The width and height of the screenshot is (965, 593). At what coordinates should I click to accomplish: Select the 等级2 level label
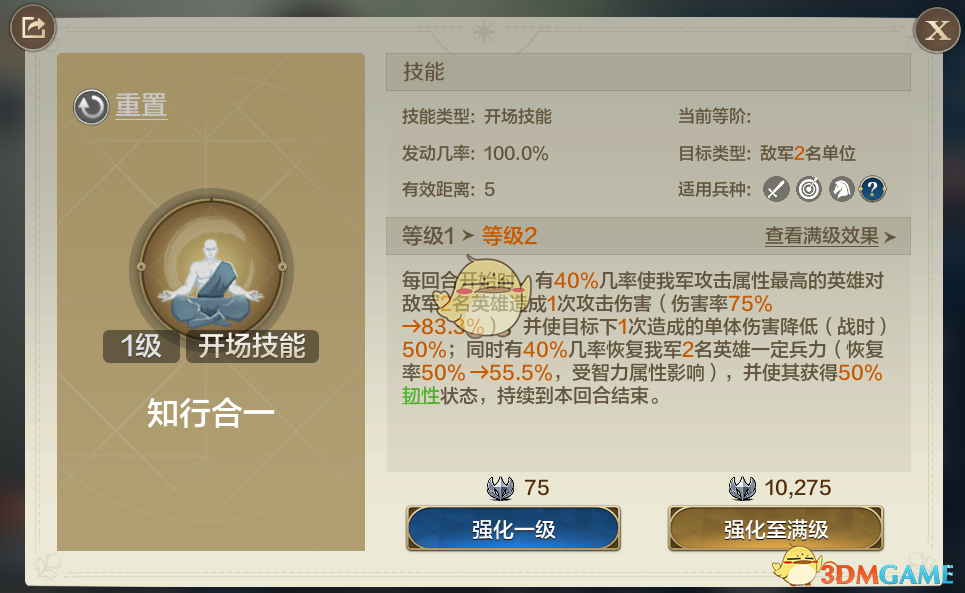coord(510,236)
